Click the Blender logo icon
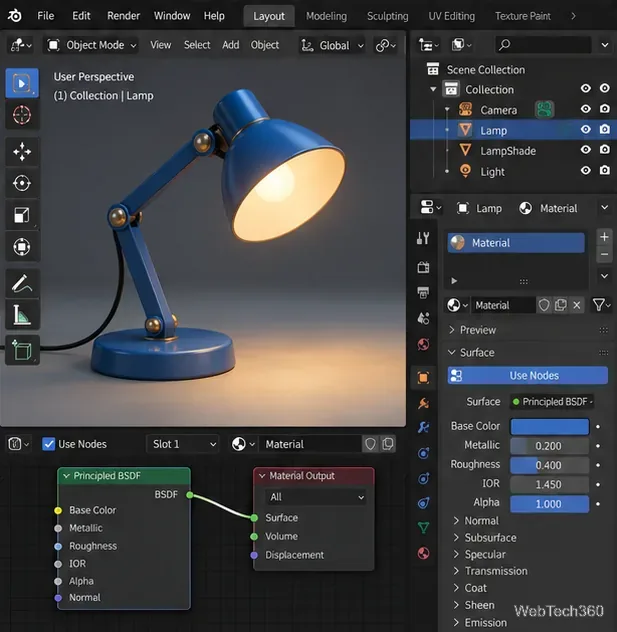Image resolution: width=617 pixels, height=632 pixels. 15,16
